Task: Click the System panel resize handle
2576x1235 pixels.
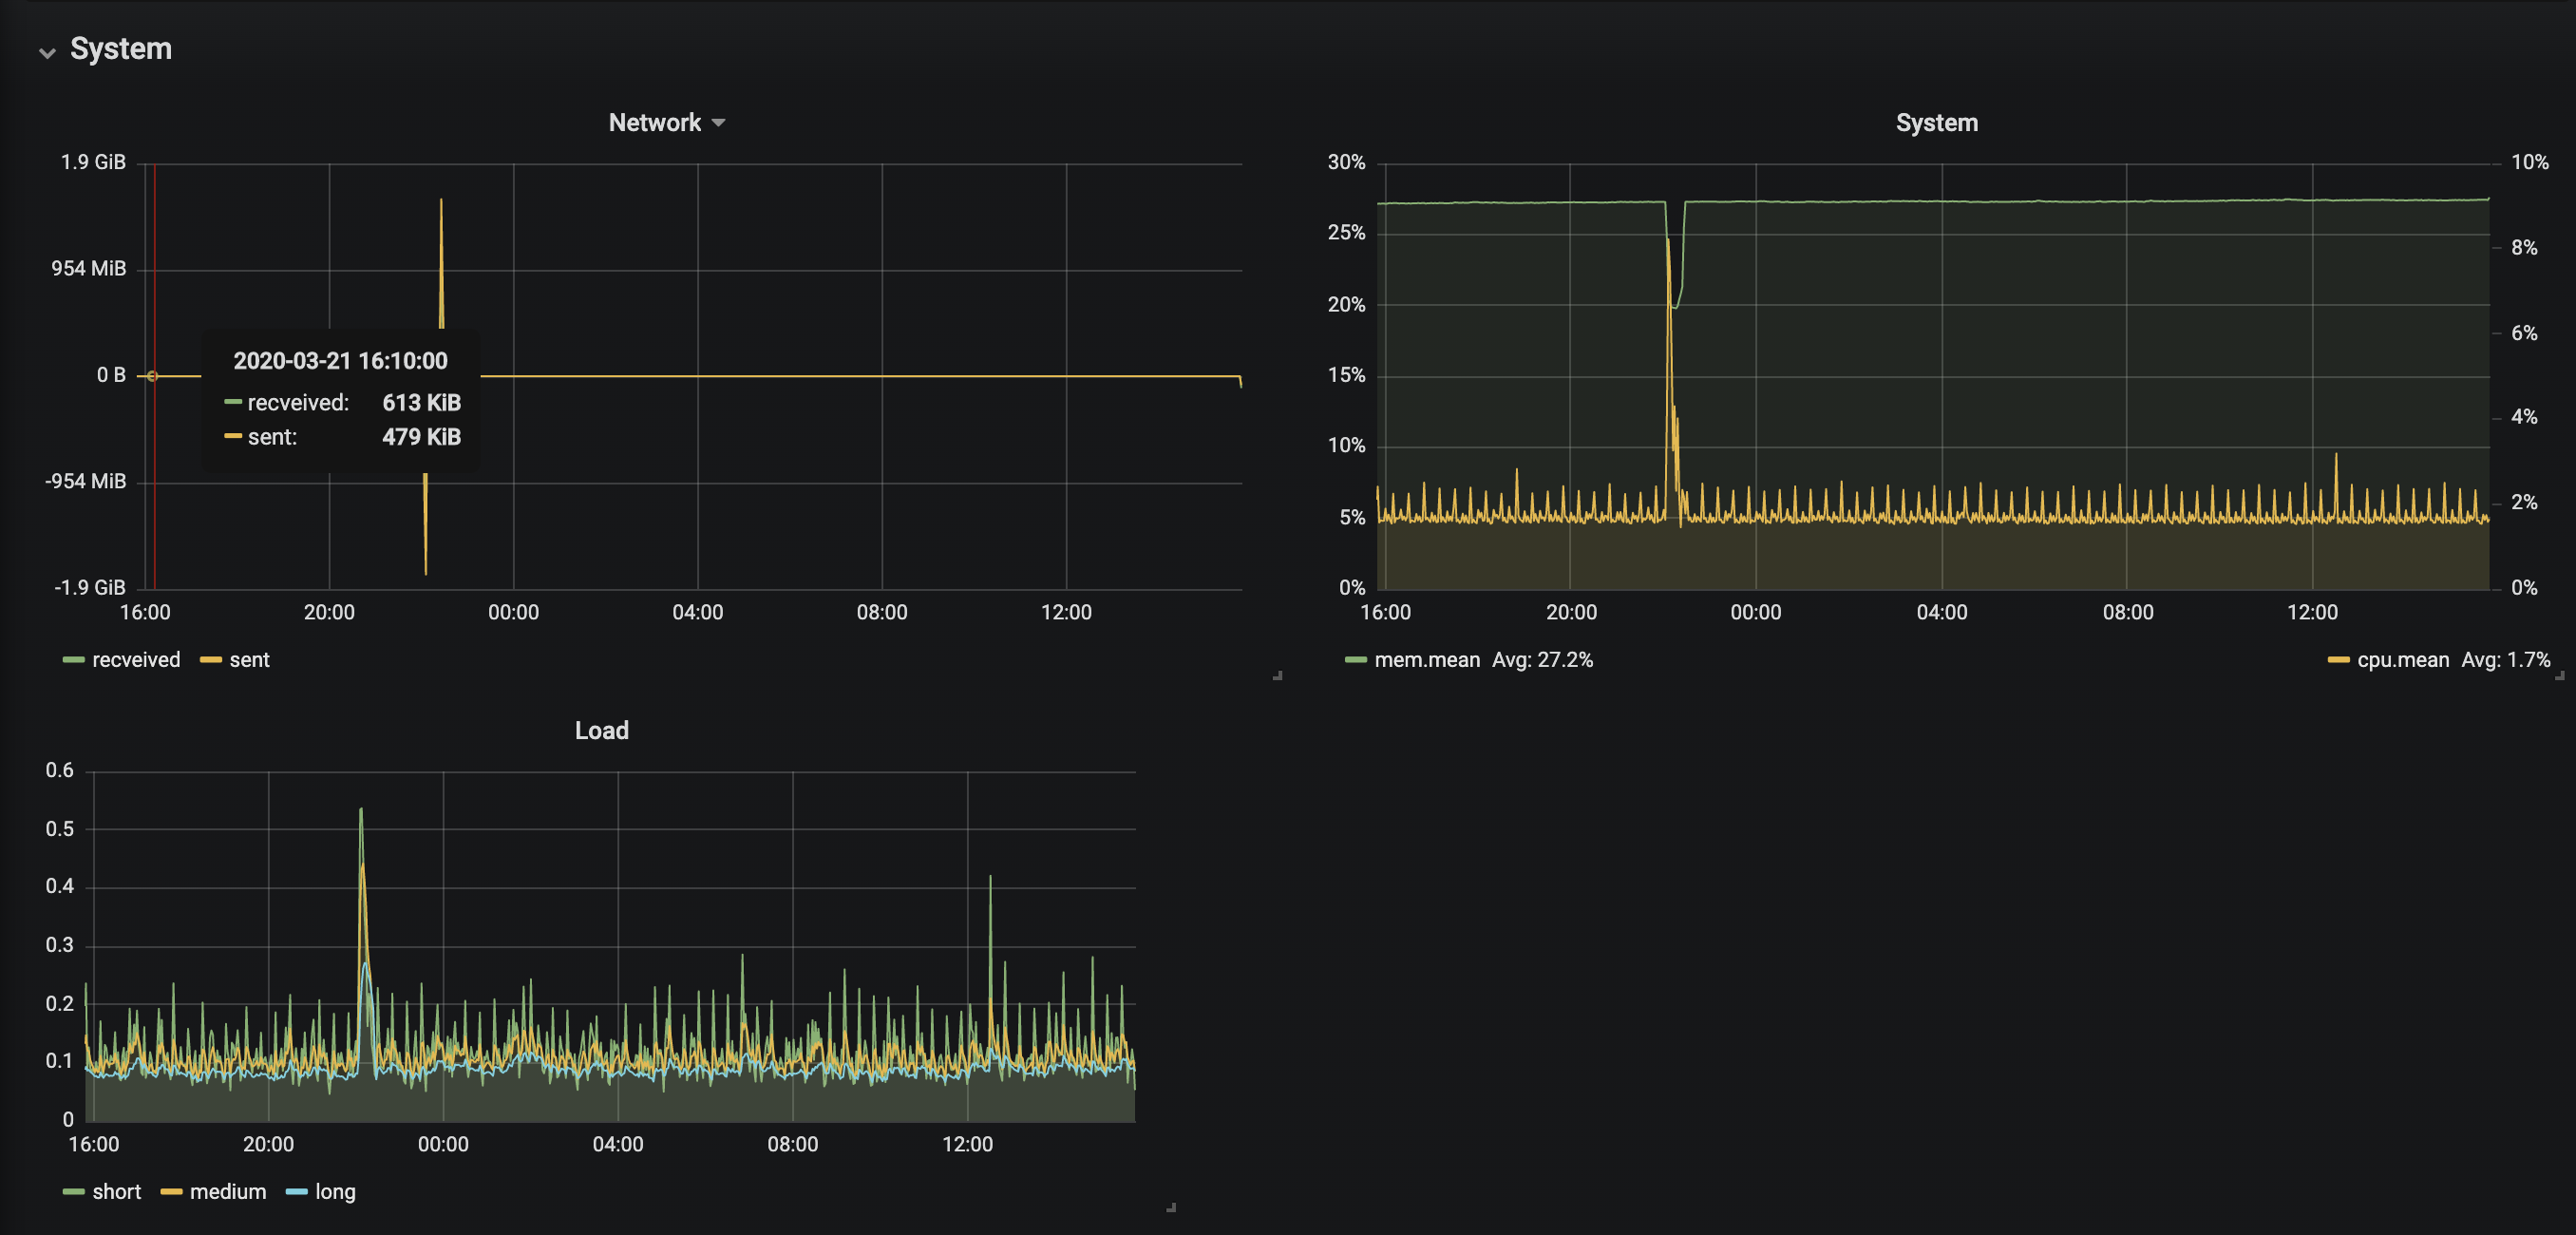Action: [x=2560, y=676]
